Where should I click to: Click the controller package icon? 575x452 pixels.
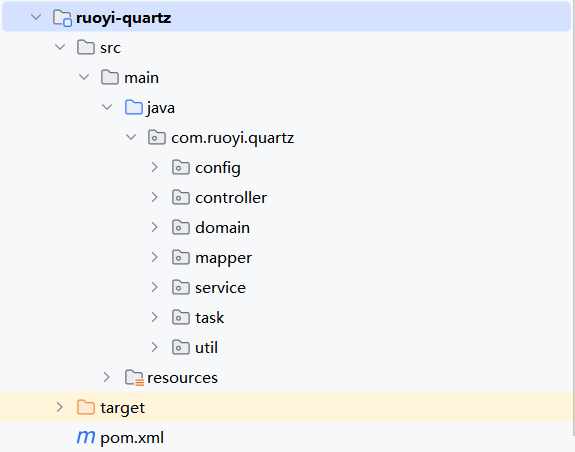click(x=181, y=198)
